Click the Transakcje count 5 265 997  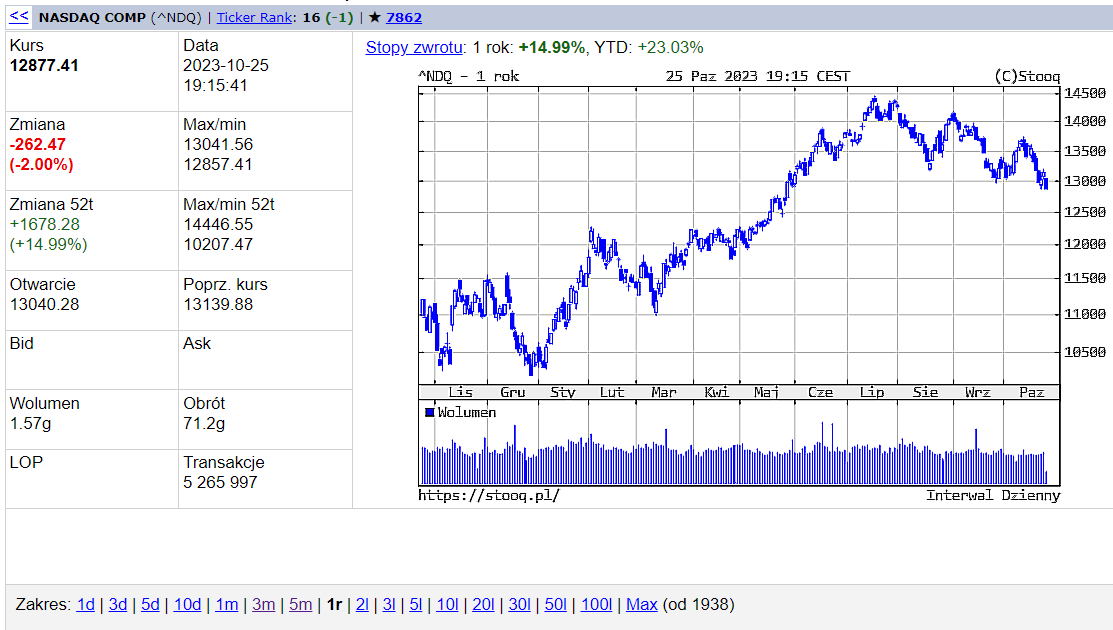point(220,482)
